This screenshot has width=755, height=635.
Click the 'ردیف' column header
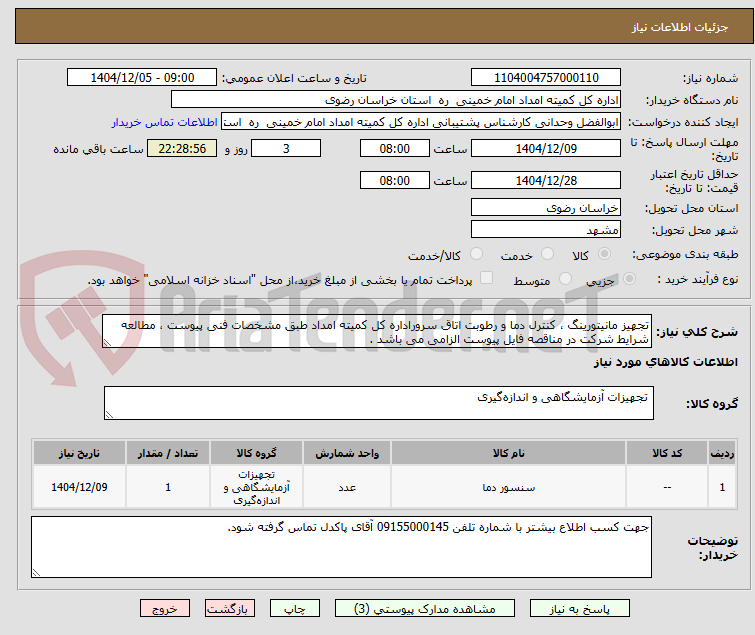pyautogui.click(x=722, y=453)
